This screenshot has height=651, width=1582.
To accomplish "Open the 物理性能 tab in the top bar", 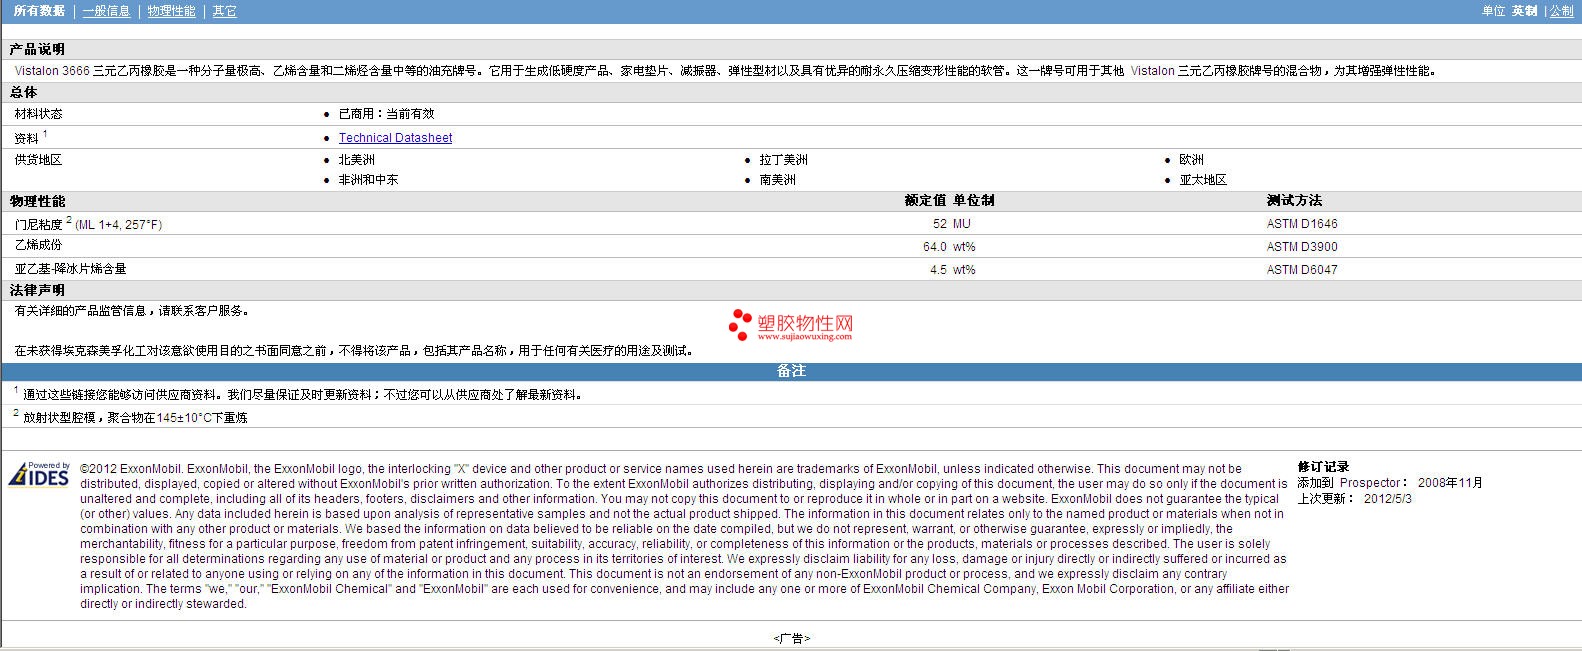I will click(171, 11).
